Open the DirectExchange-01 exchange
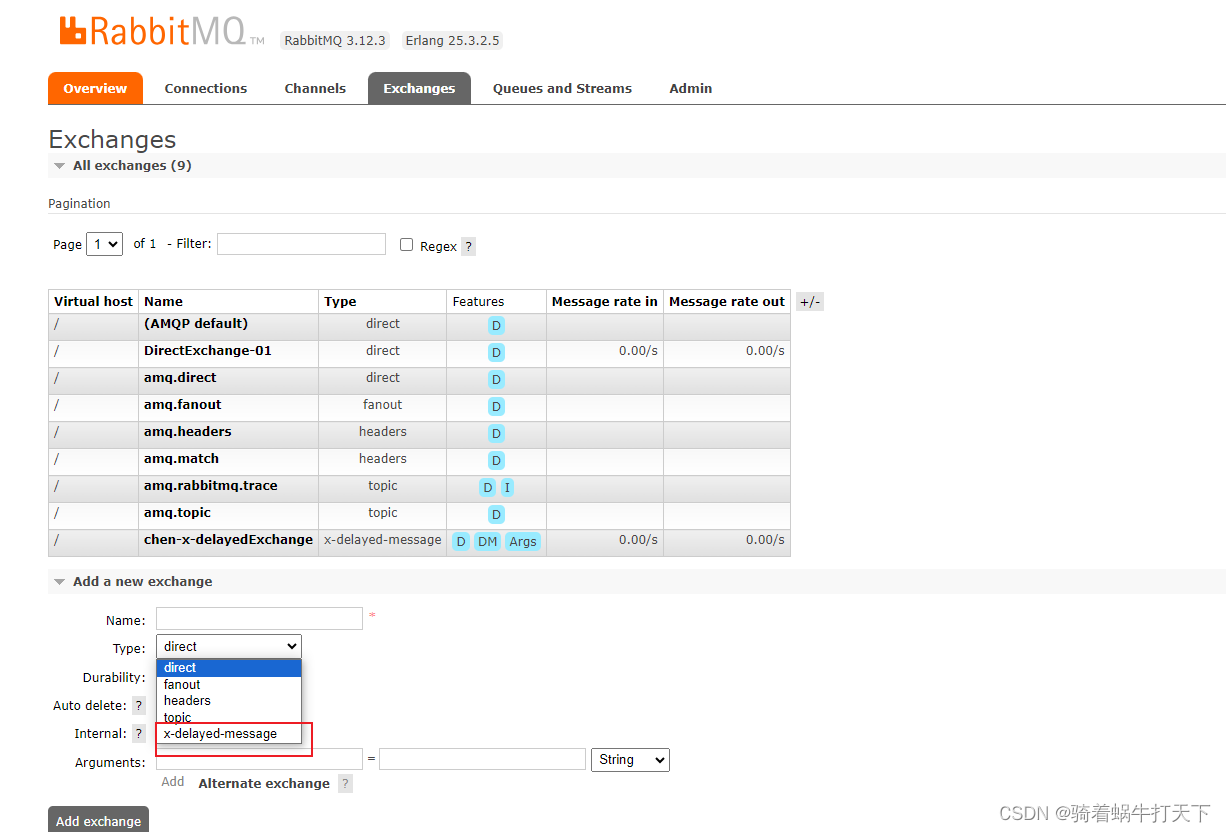The width and height of the screenshot is (1226, 832). pyautogui.click(x=208, y=351)
